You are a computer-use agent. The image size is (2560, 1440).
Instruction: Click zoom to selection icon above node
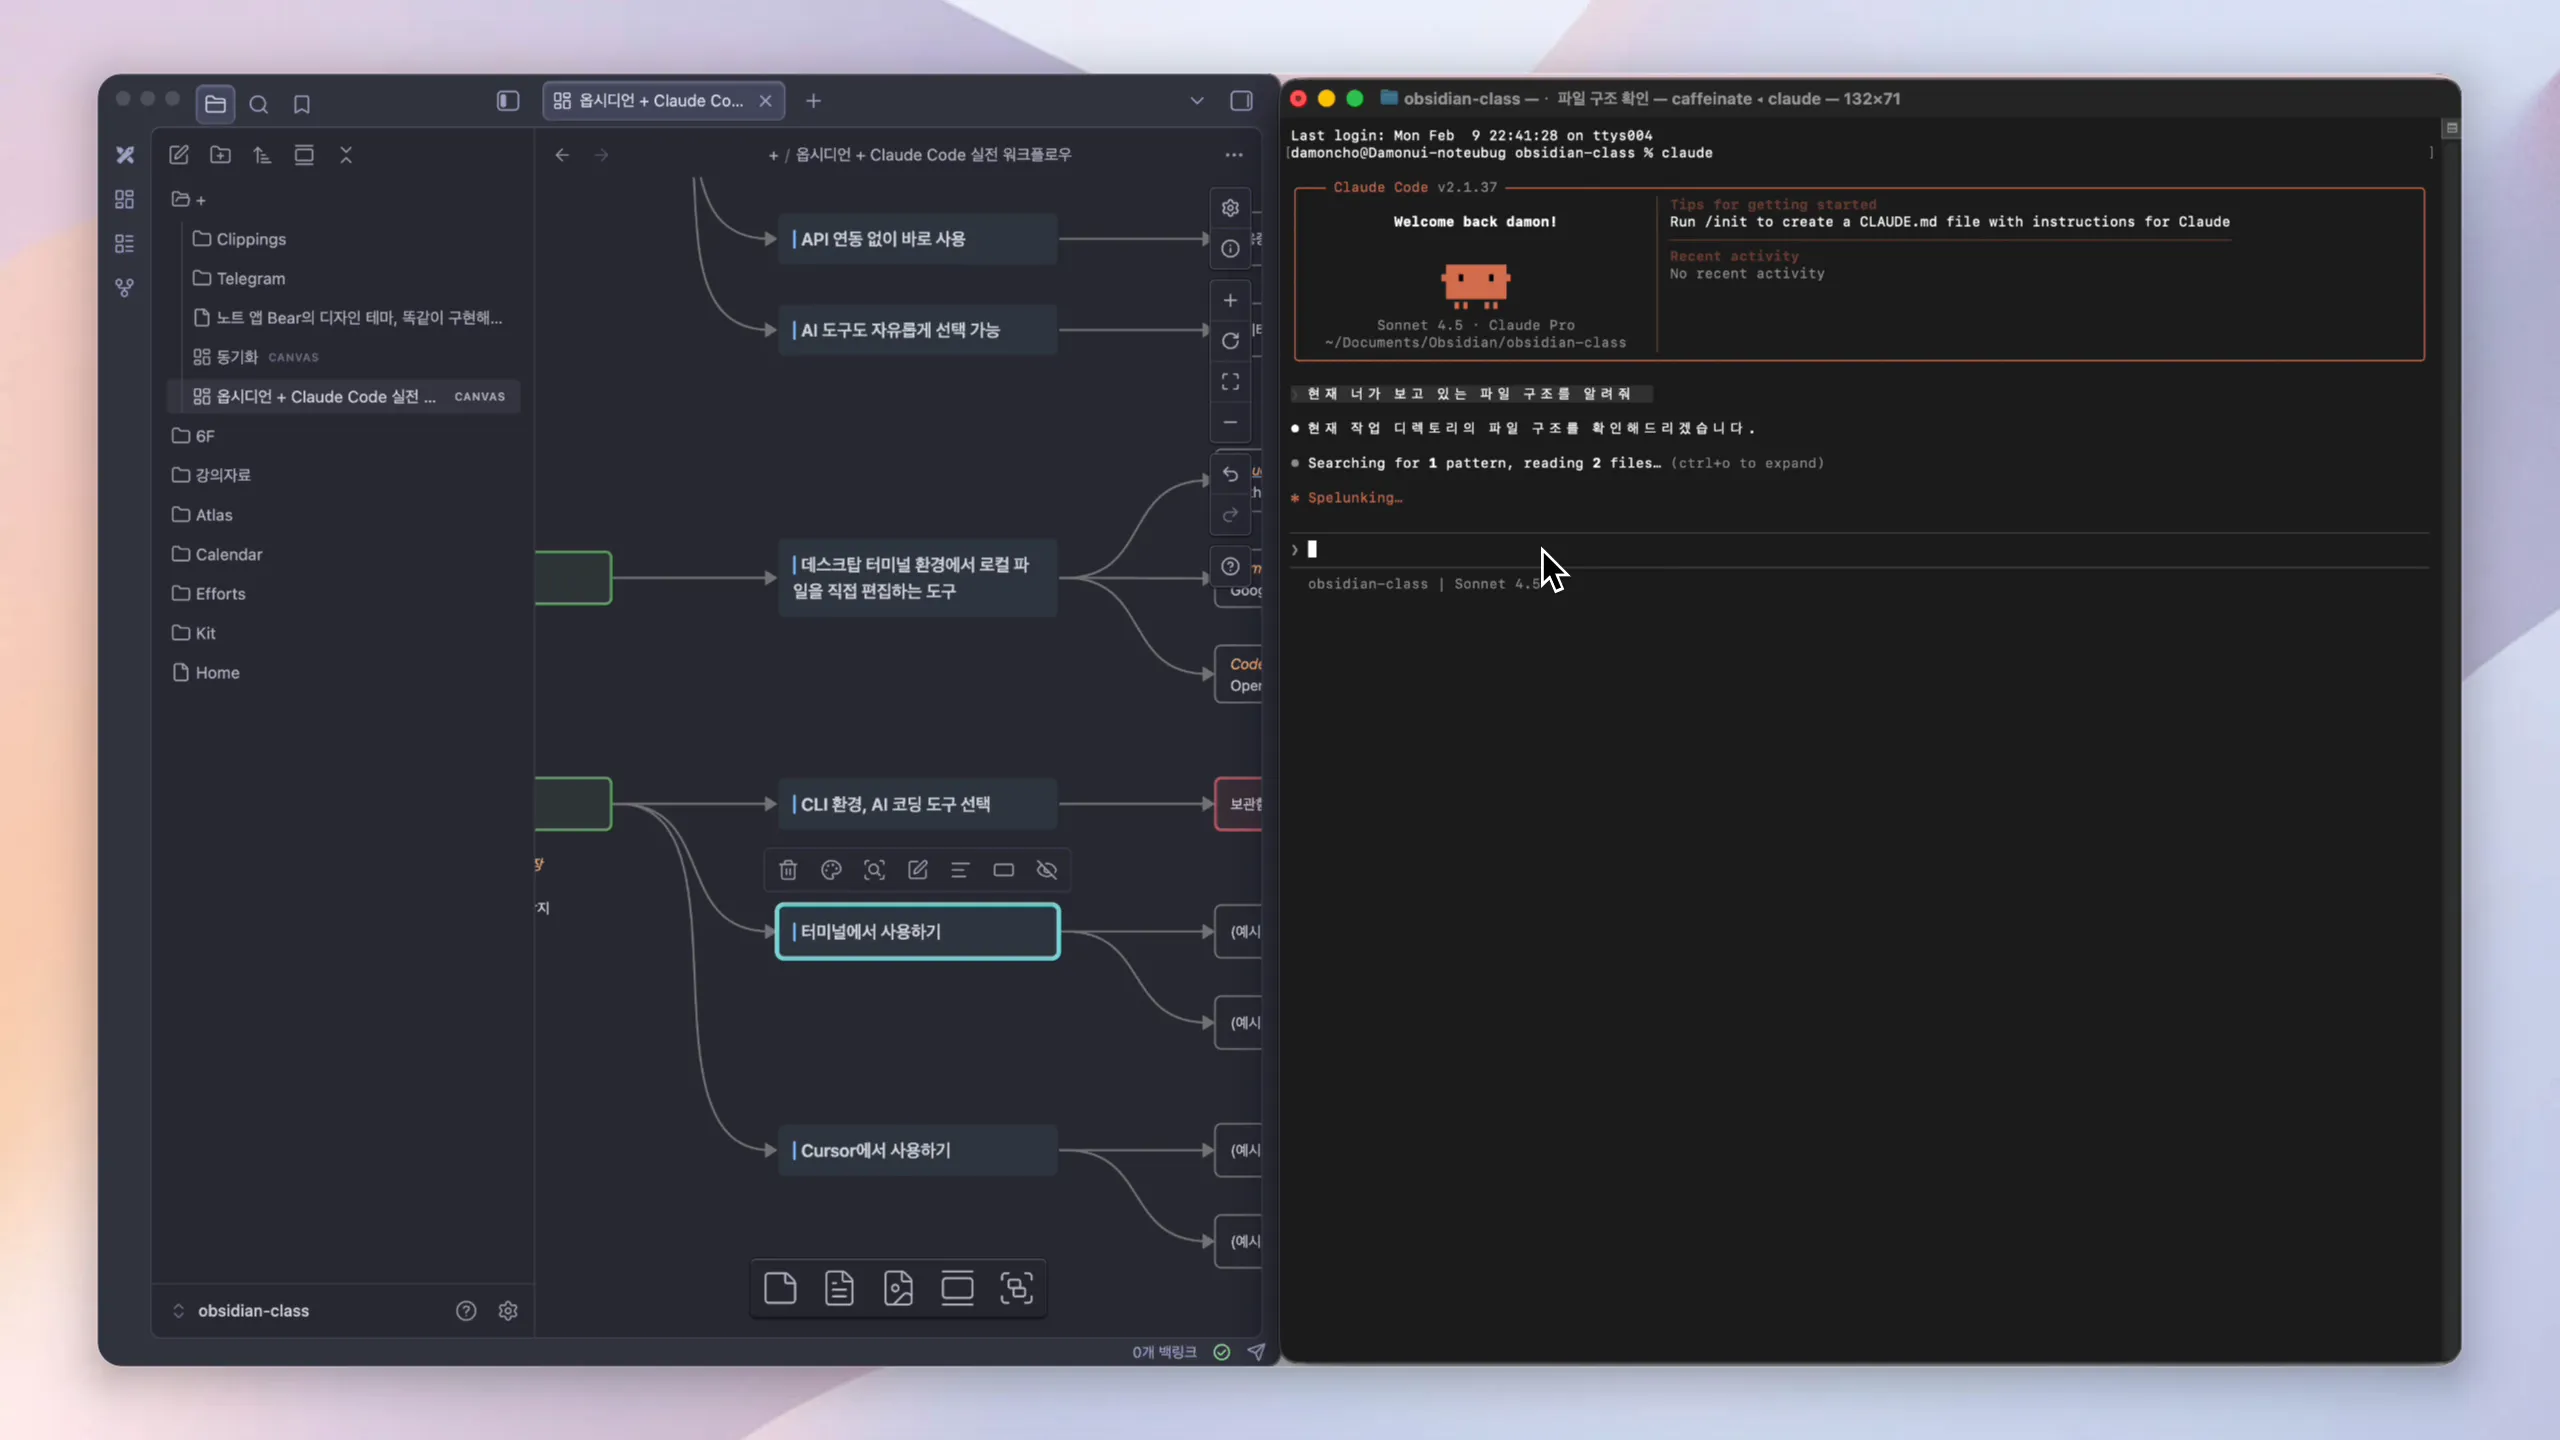pos(874,870)
